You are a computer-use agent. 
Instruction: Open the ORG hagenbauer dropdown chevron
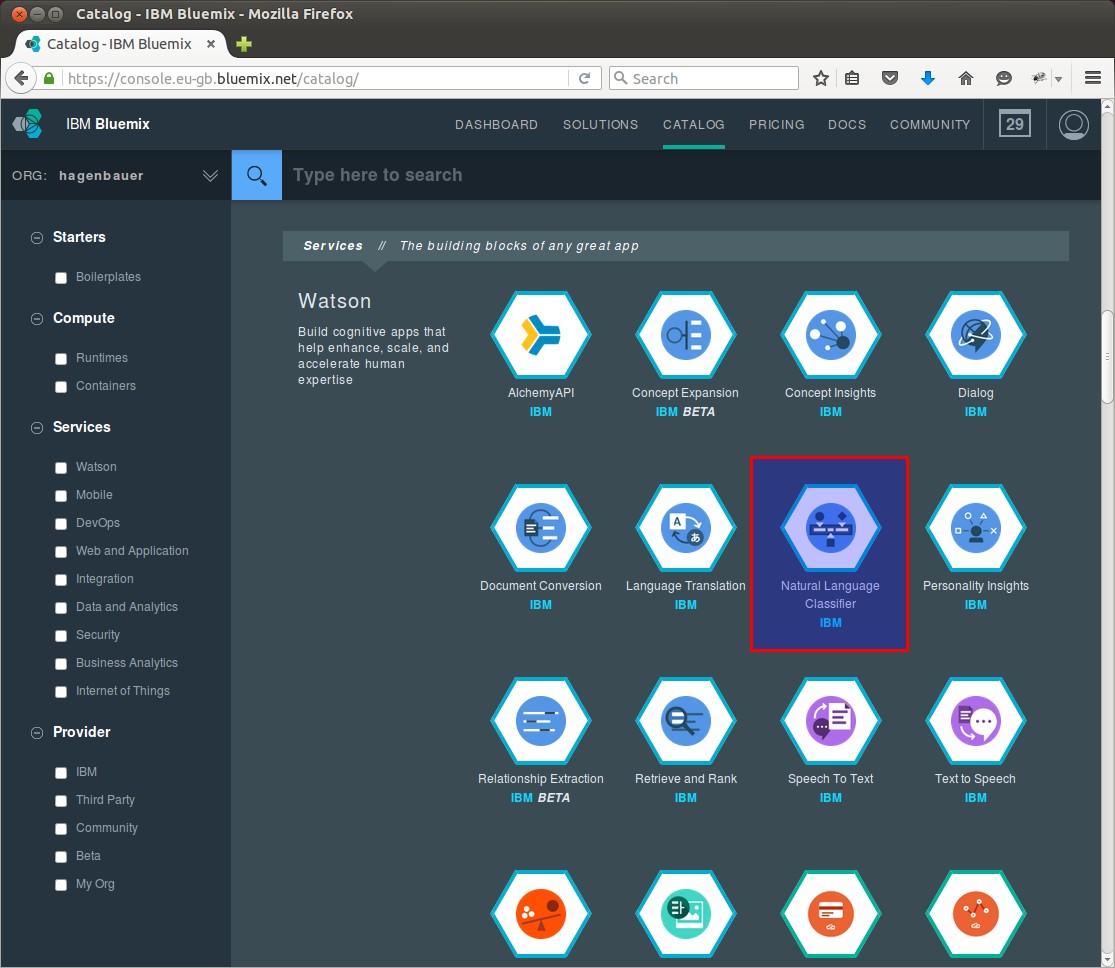(210, 176)
